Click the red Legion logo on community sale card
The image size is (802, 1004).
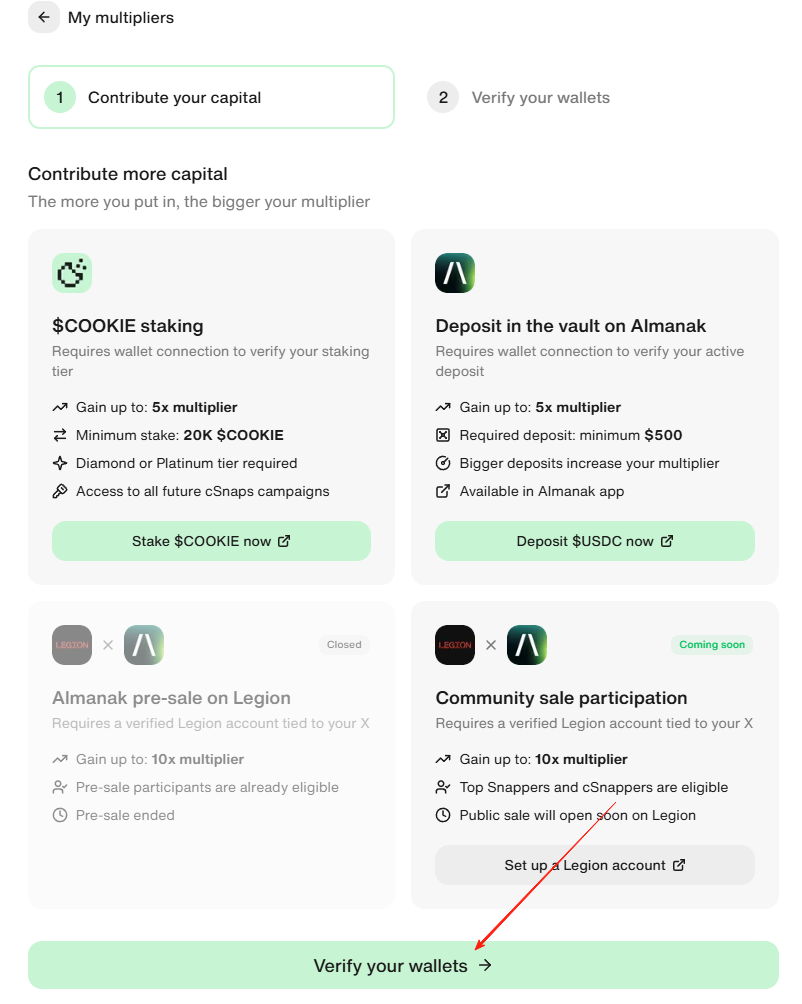(x=455, y=645)
